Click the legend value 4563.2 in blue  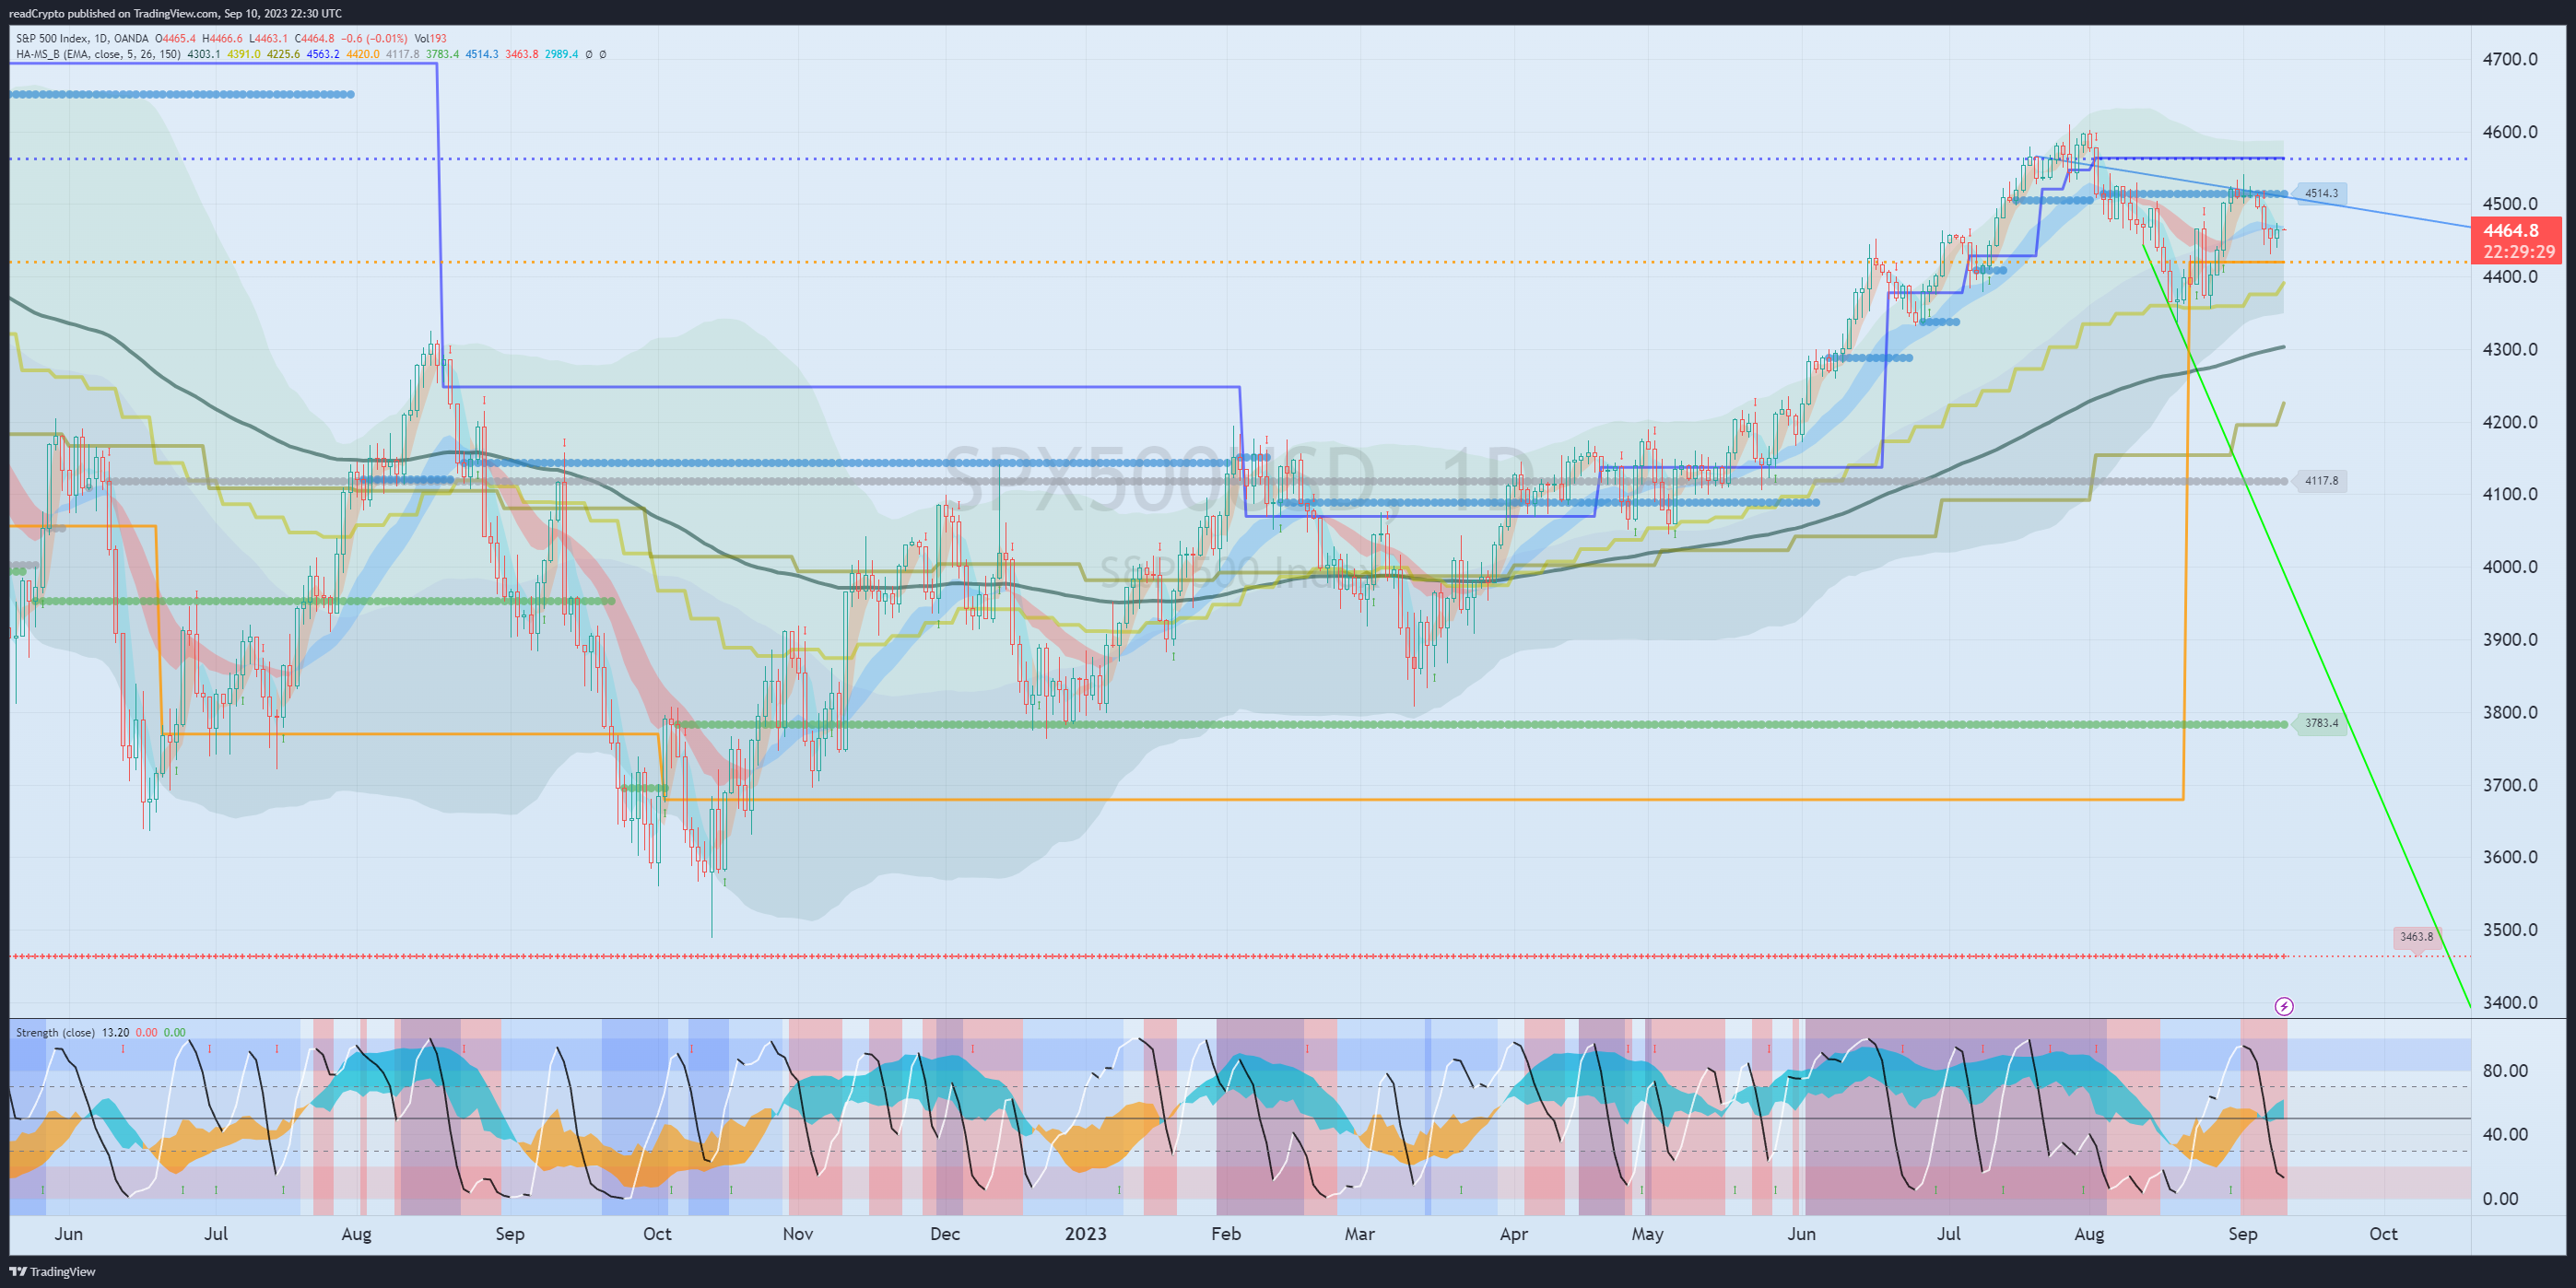323,54
